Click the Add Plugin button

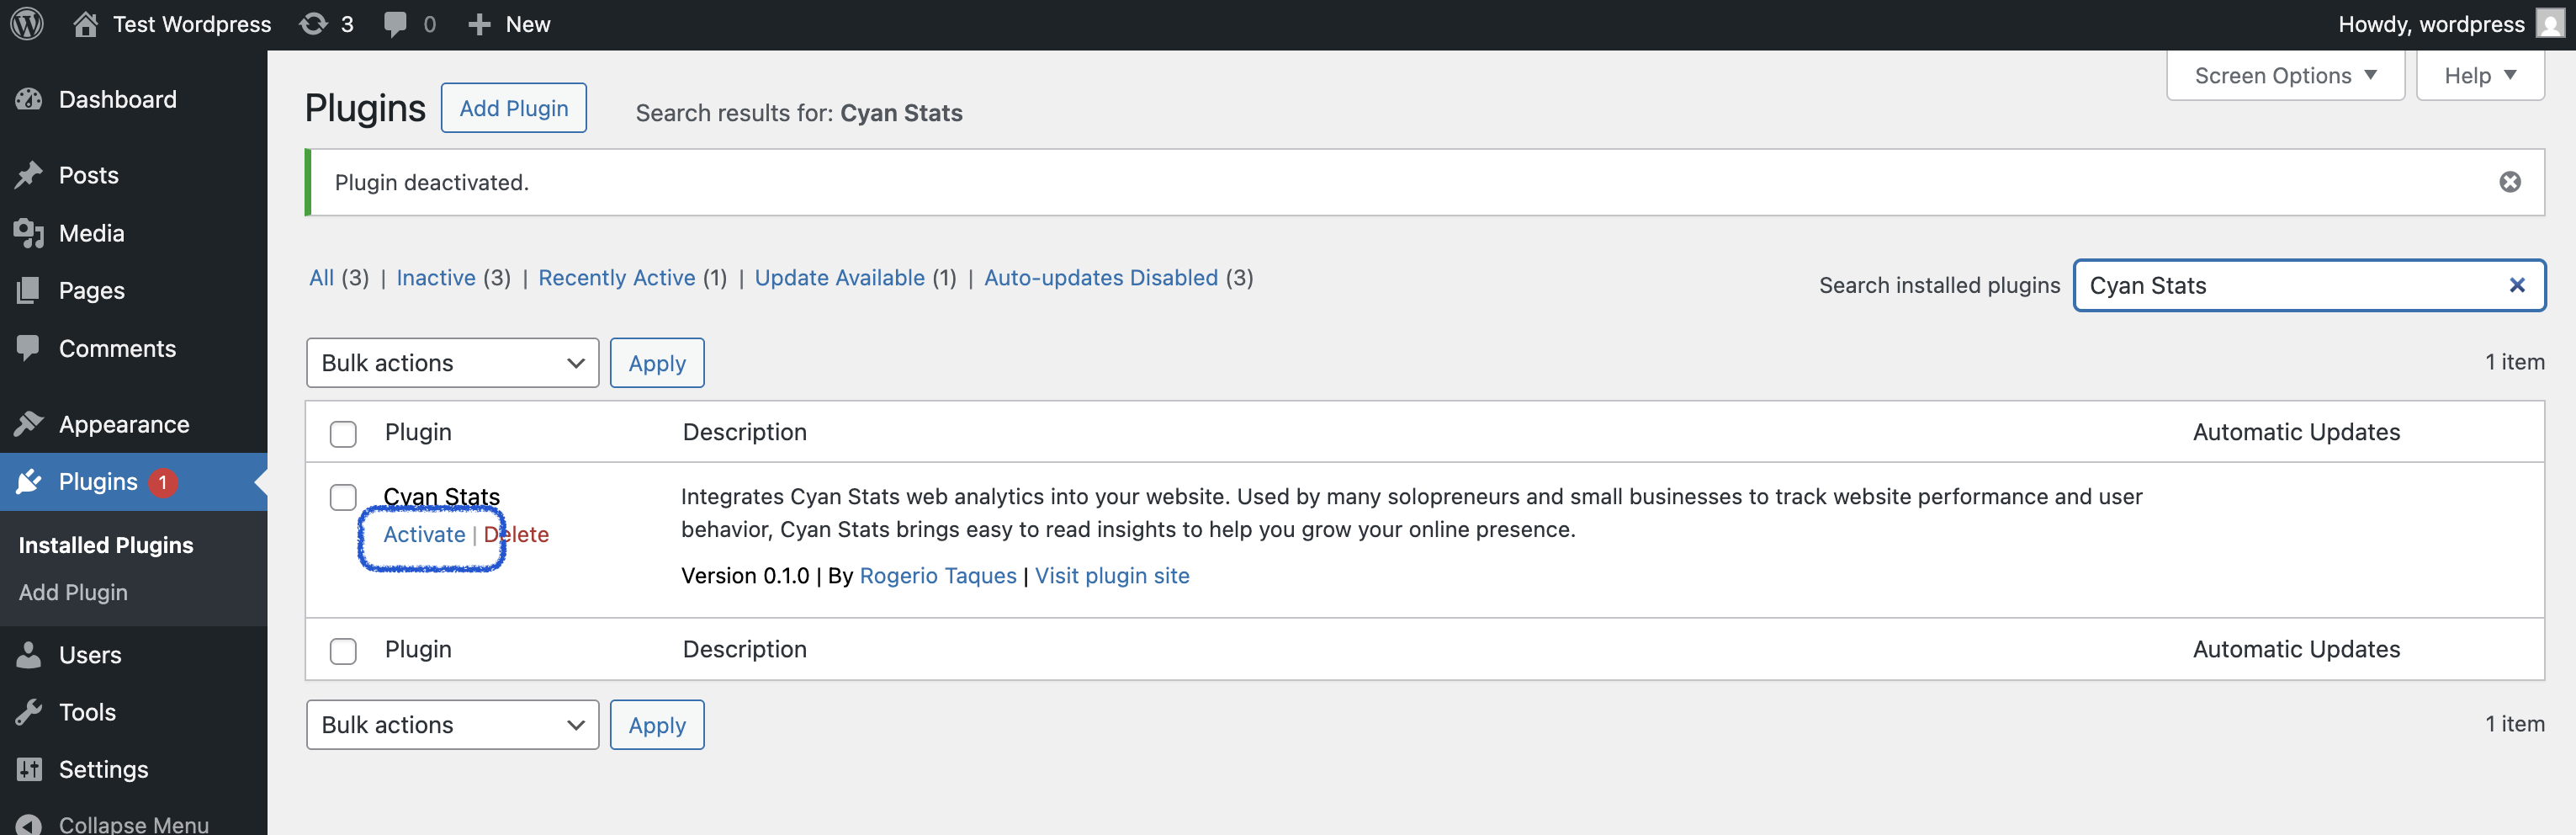(x=513, y=107)
